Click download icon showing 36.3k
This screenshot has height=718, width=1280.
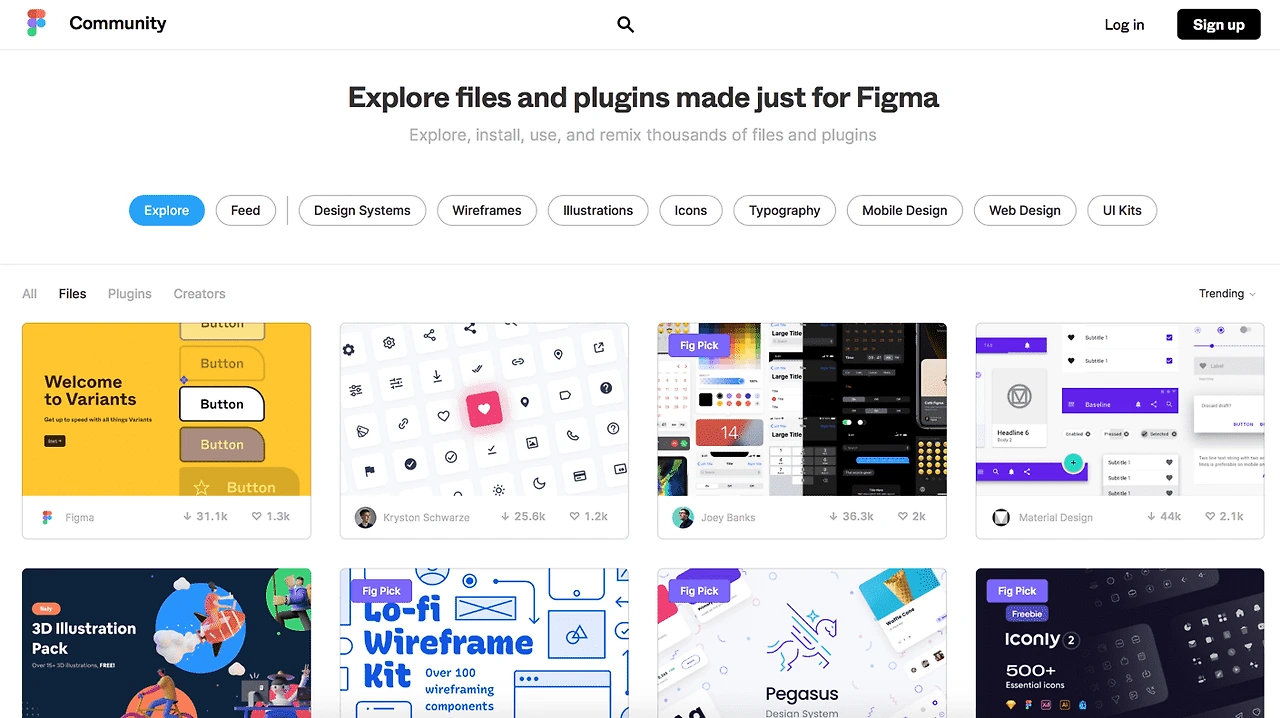tap(834, 516)
